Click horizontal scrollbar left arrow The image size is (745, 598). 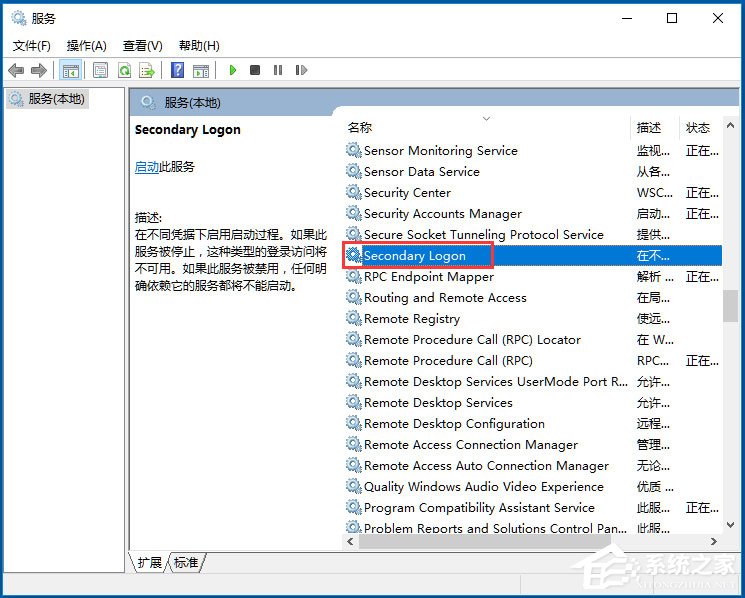(x=351, y=541)
